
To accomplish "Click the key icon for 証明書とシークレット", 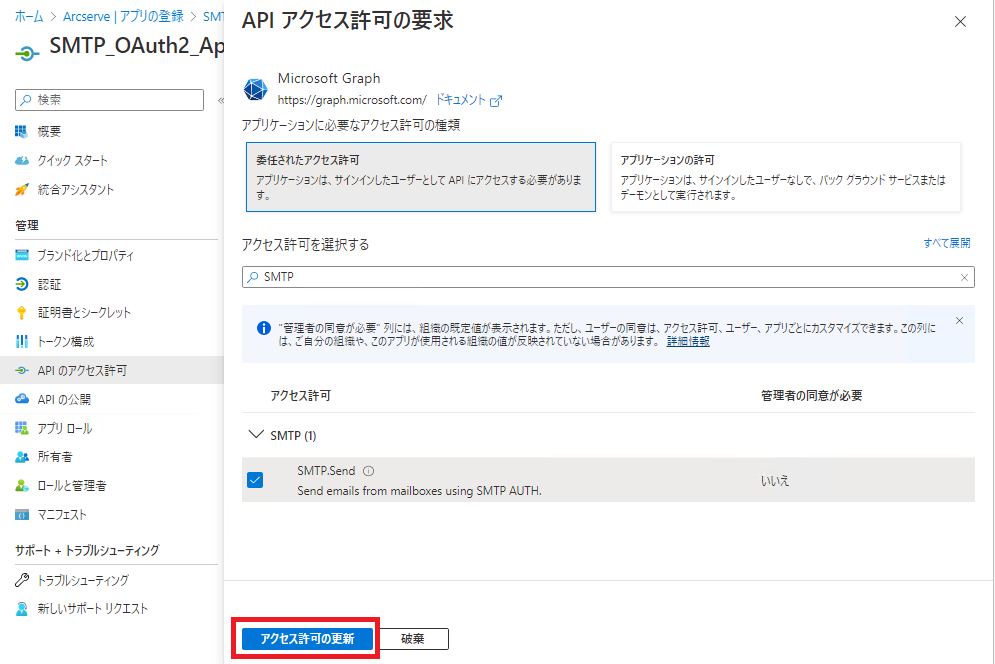I will [x=22, y=312].
